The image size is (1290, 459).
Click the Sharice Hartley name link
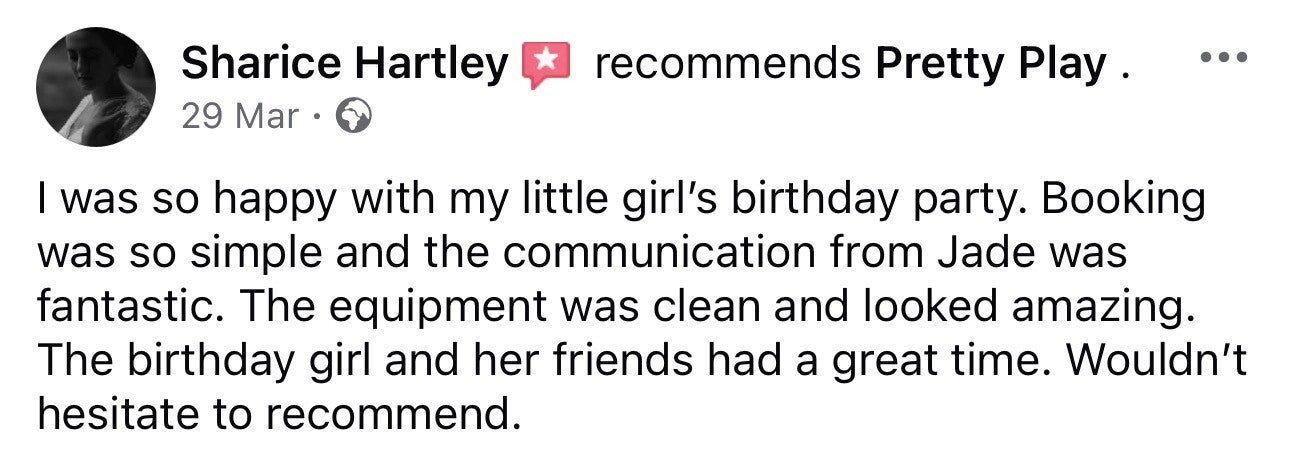[x=346, y=65]
